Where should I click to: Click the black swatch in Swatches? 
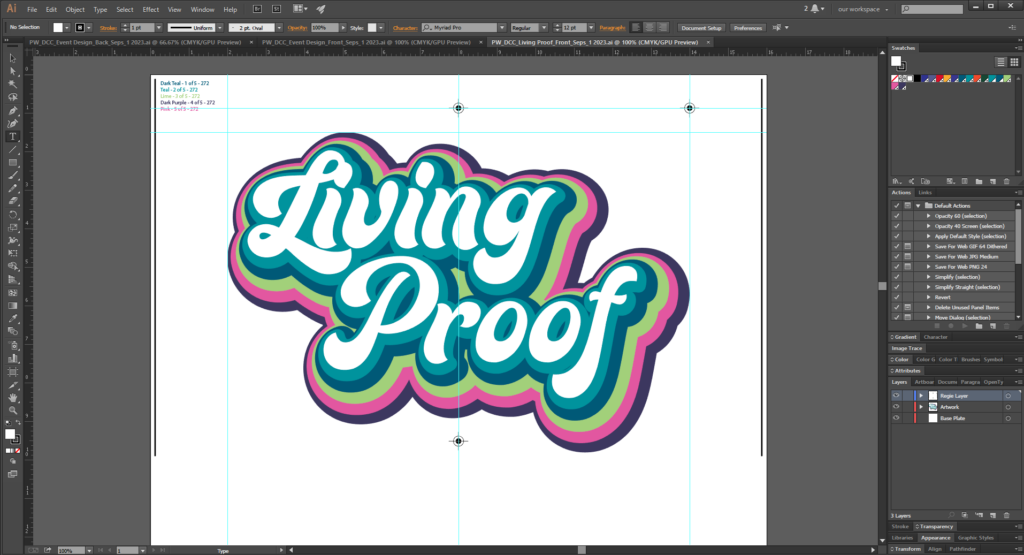[x=918, y=78]
